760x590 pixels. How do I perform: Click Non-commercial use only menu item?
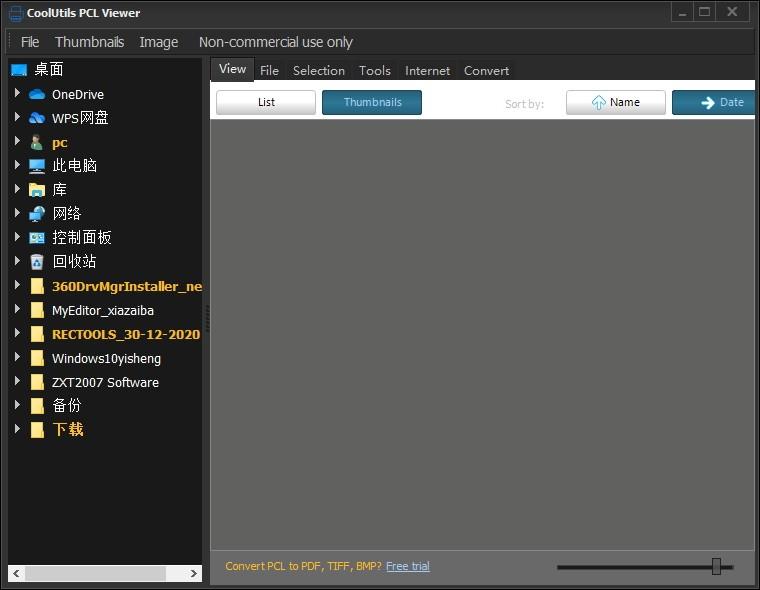click(275, 42)
